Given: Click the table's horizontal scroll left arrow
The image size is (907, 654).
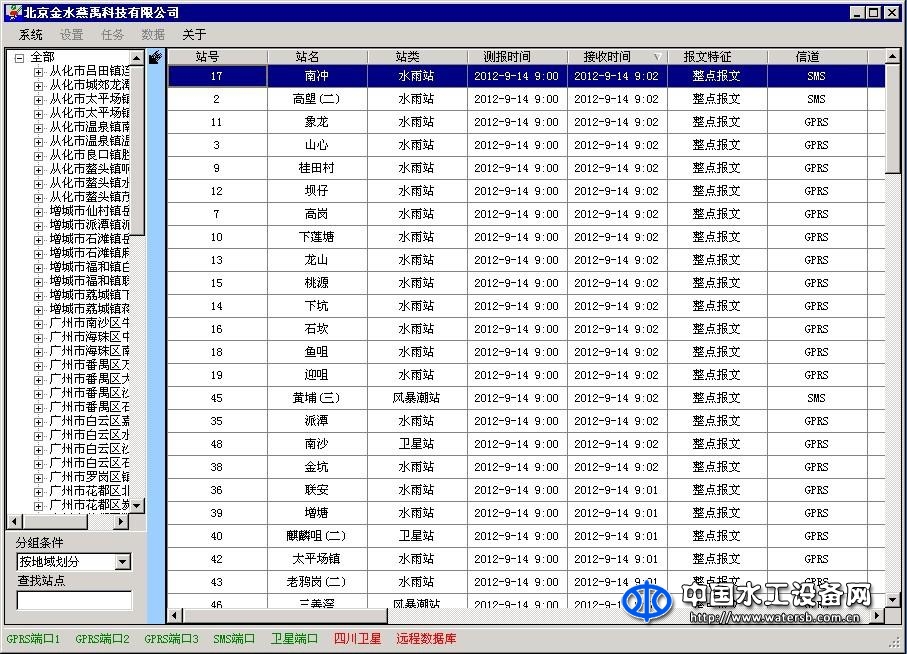Looking at the screenshot, I should click(175, 616).
